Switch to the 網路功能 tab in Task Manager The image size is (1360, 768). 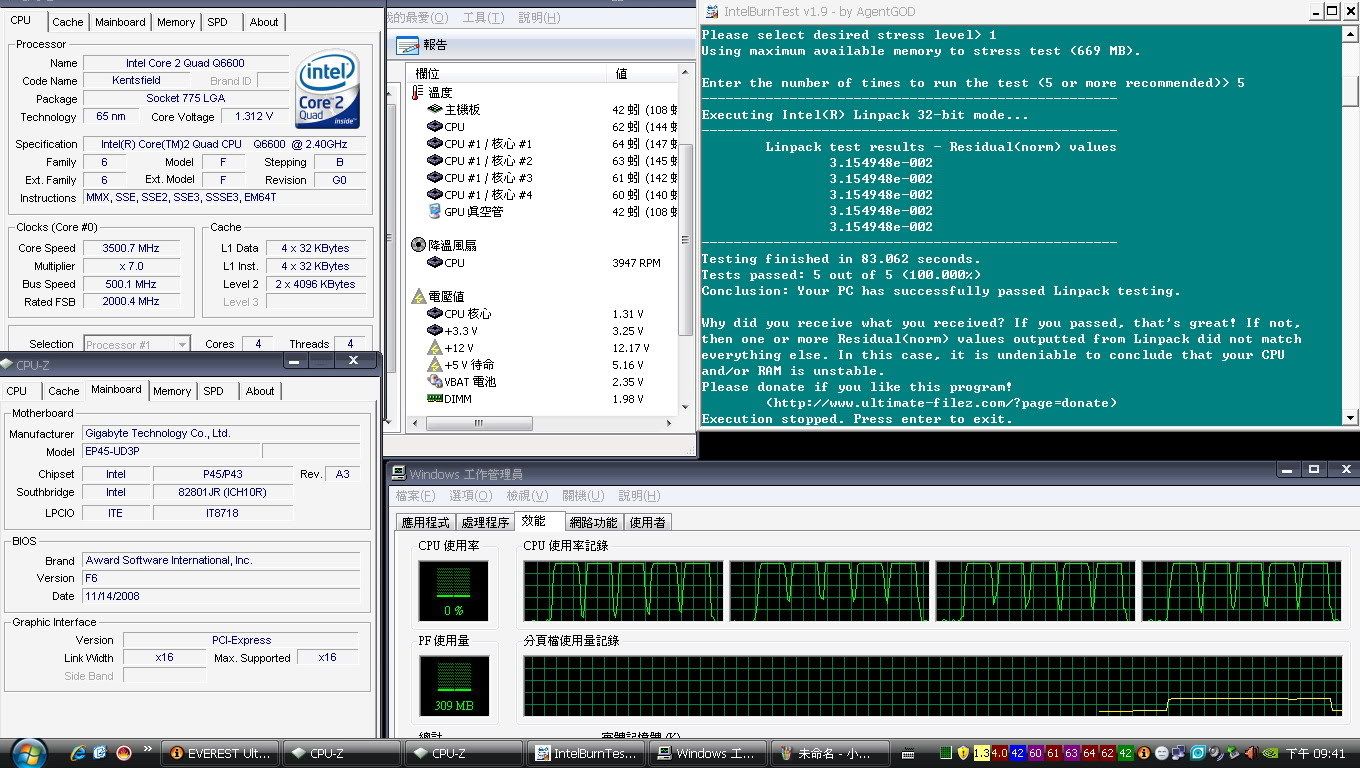coord(594,522)
